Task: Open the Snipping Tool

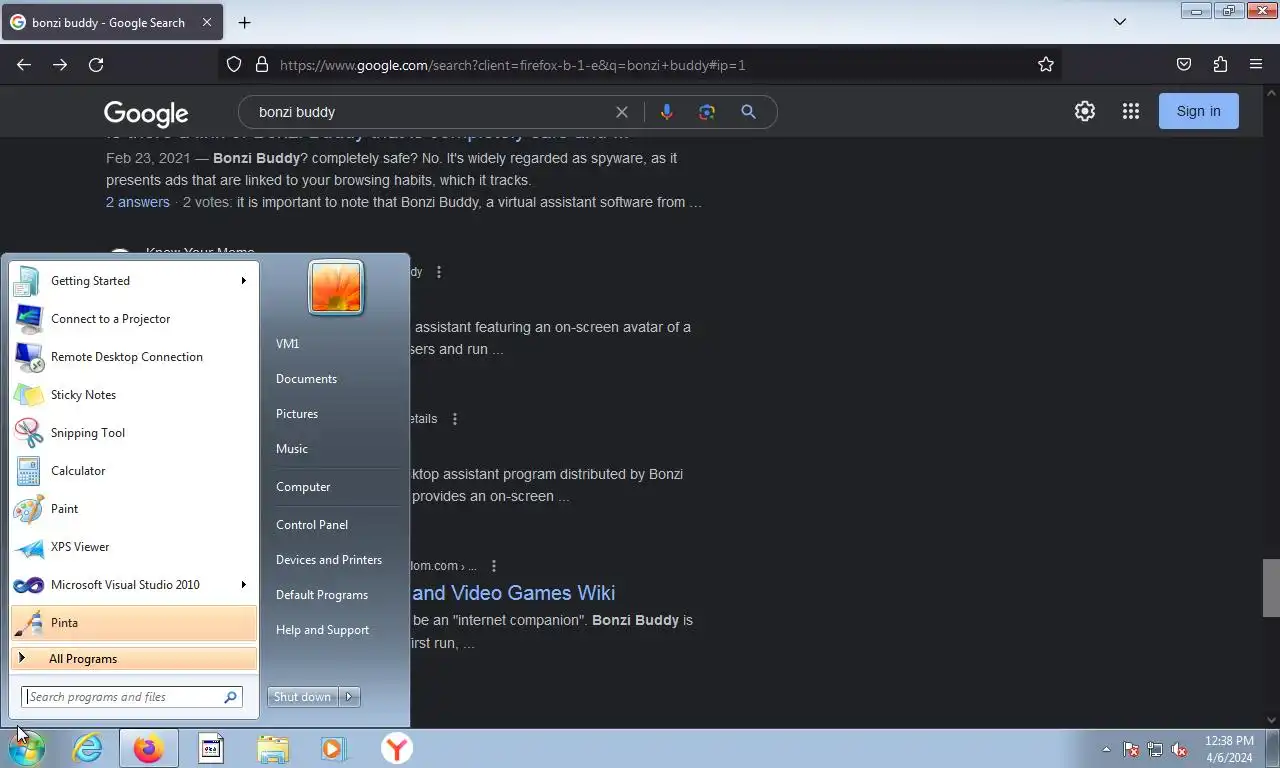Action: tap(133, 433)
